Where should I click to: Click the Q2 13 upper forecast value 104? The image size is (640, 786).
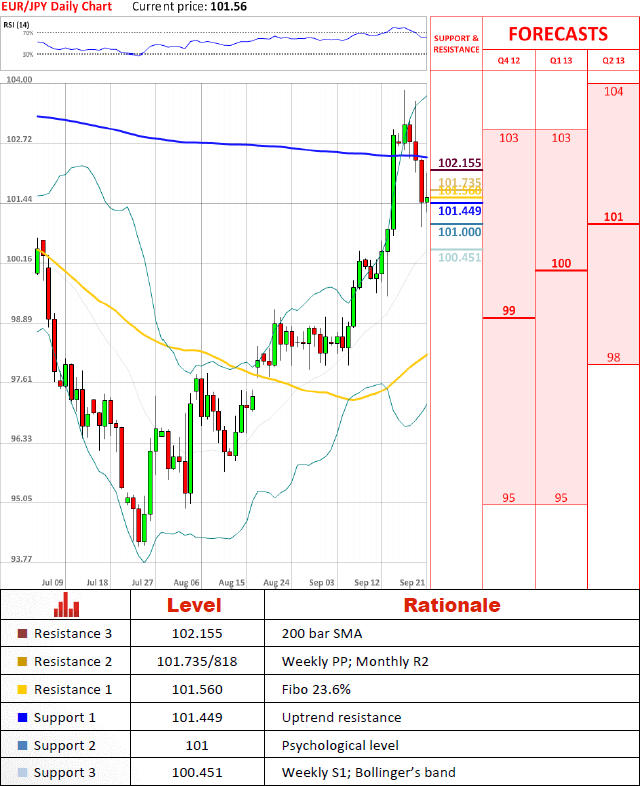(613, 91)
